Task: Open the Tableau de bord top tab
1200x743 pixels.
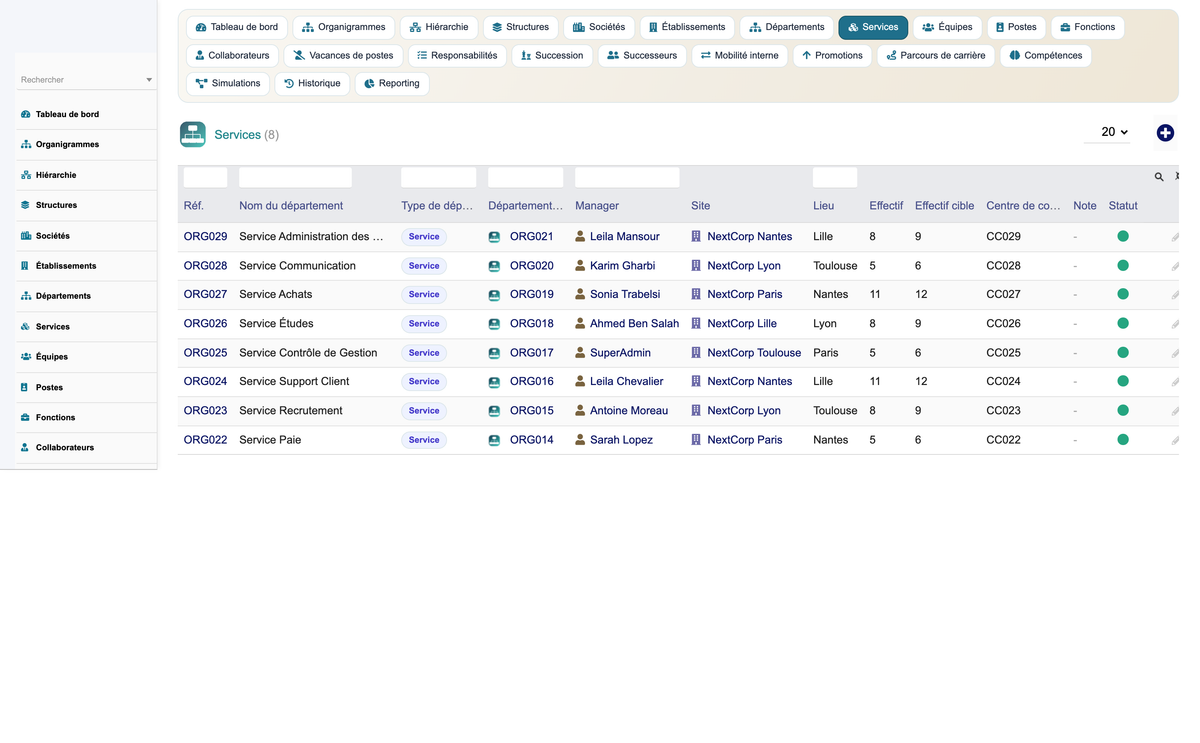Action: pyautogui.click(x=237, y=27)
